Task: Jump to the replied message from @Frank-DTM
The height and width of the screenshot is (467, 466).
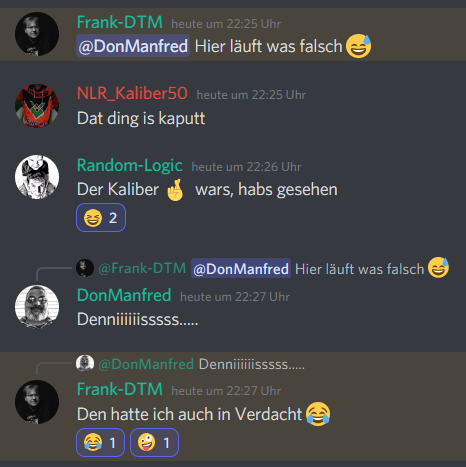Action: click(x=273, y=269)
